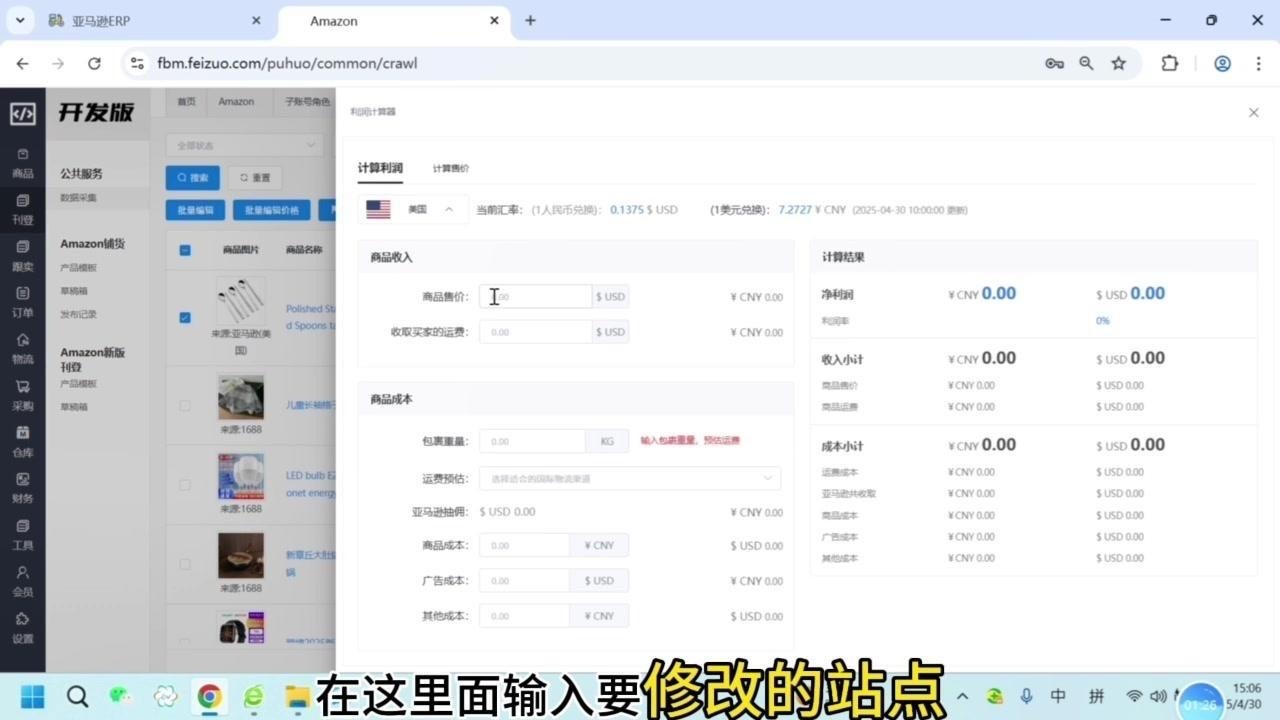Open browser extensions puzzle icon

tap(1169, 63)
